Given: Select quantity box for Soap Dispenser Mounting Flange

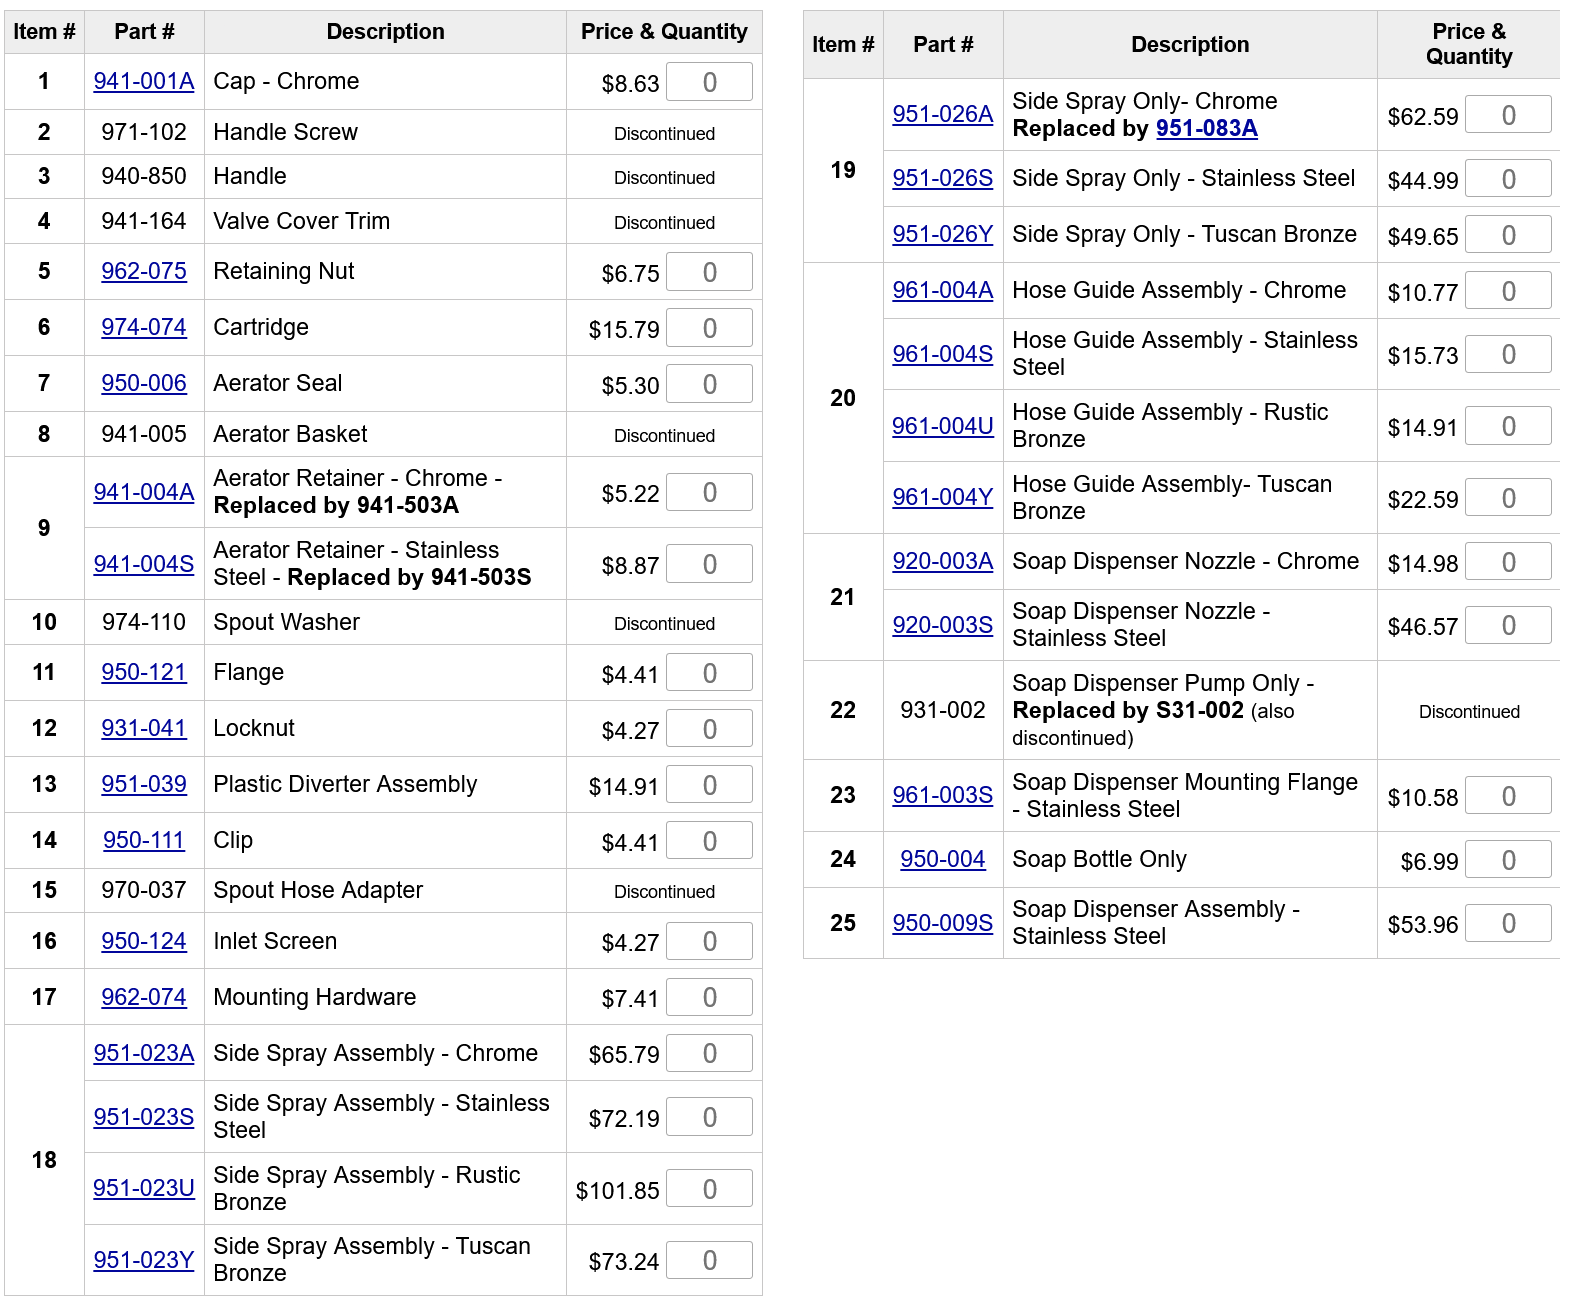Looking at the screenshot, I should (x=1508, y=796).
